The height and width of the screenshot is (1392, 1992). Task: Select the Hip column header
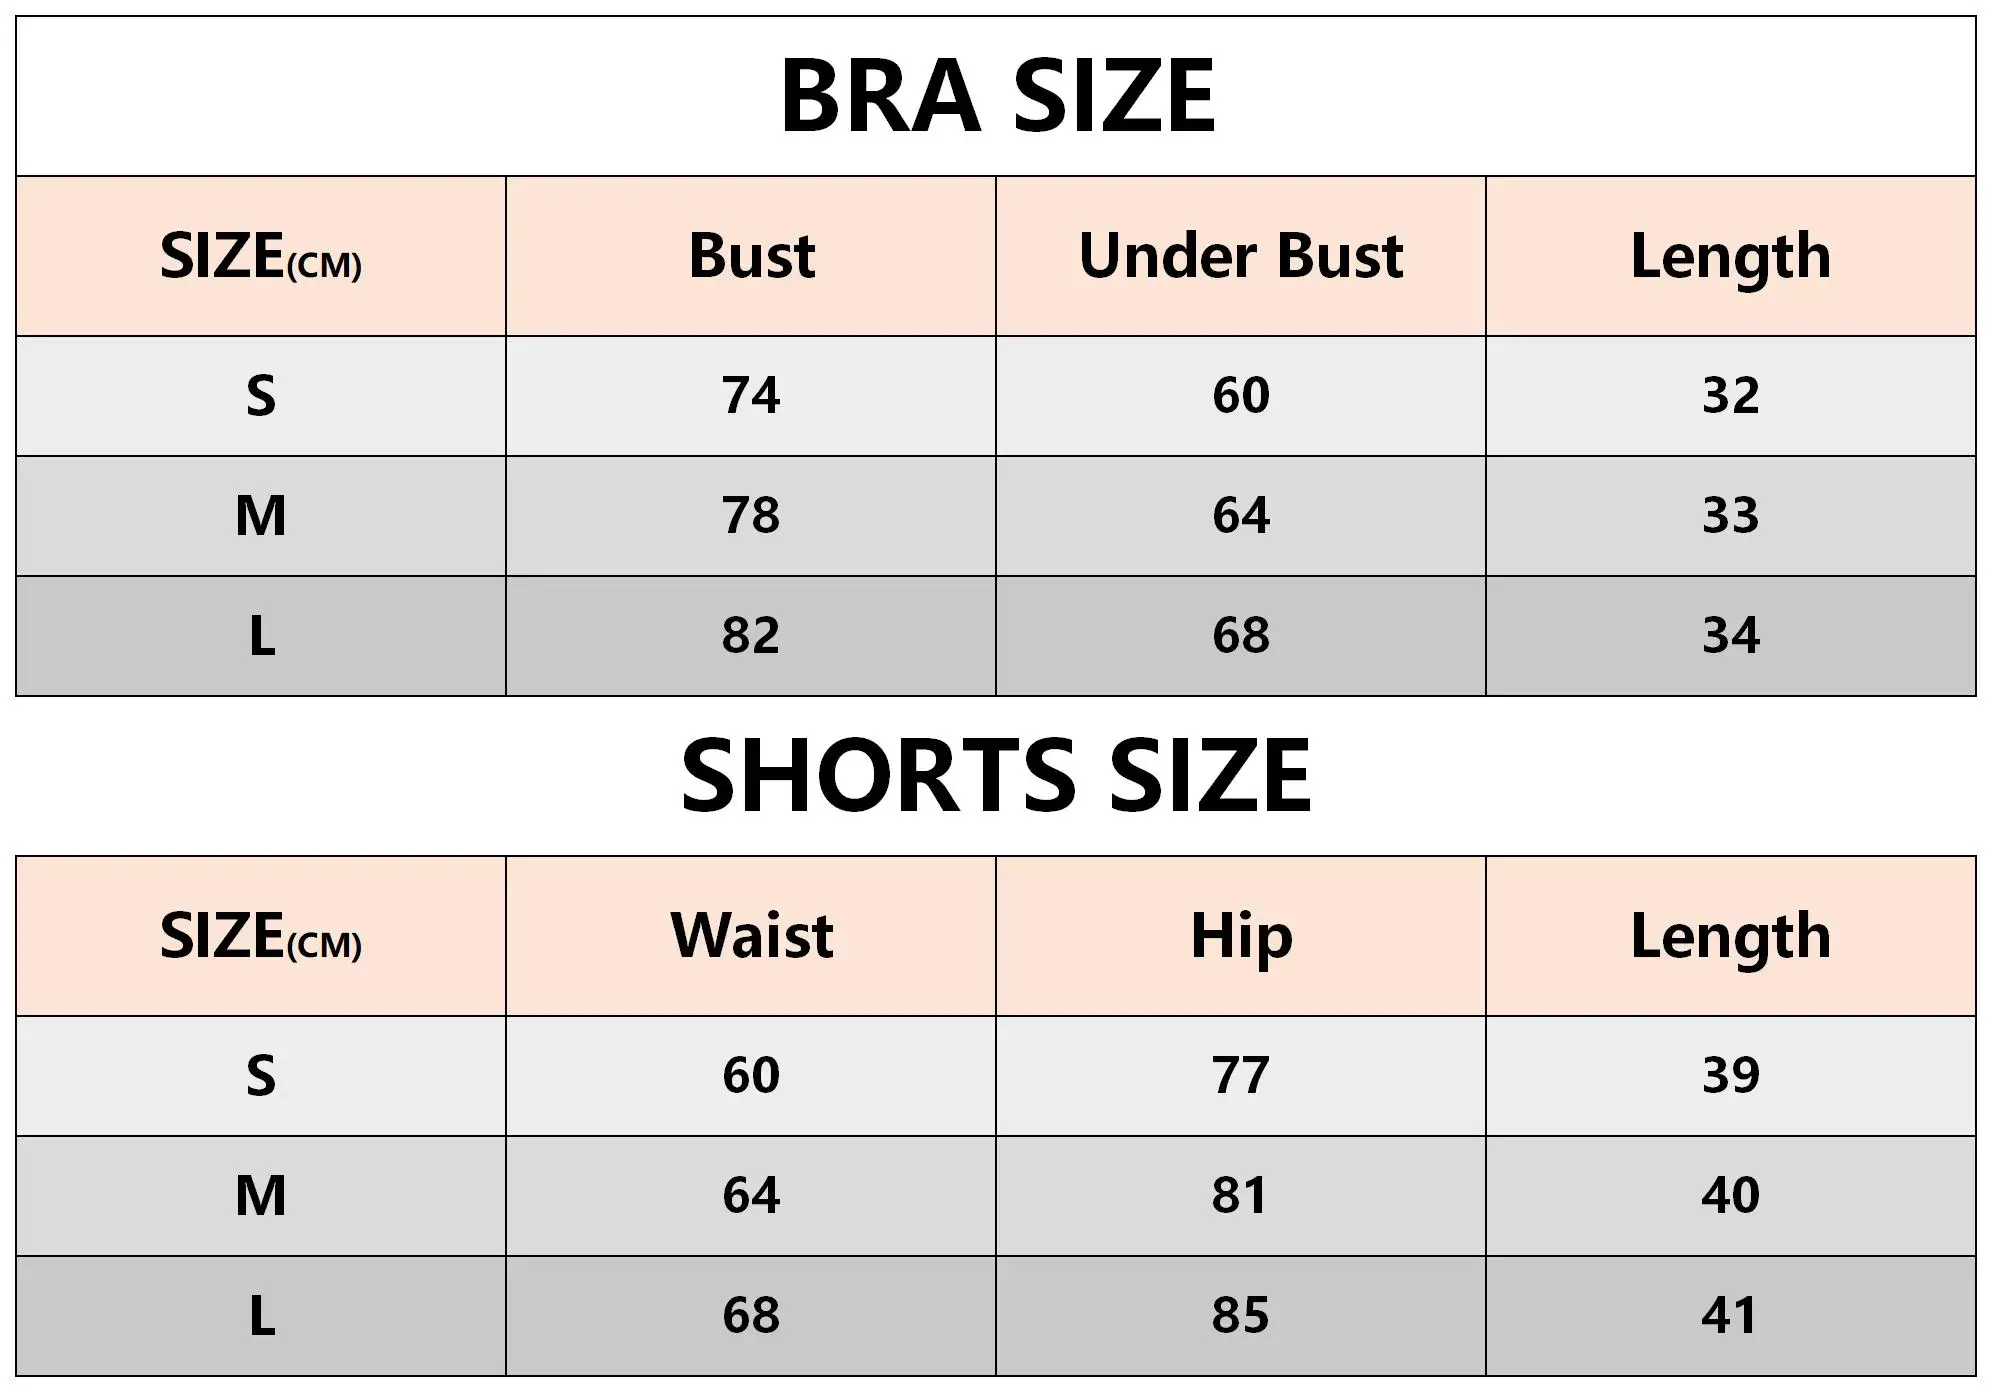pyautogui.click(x=1241, y=938)
